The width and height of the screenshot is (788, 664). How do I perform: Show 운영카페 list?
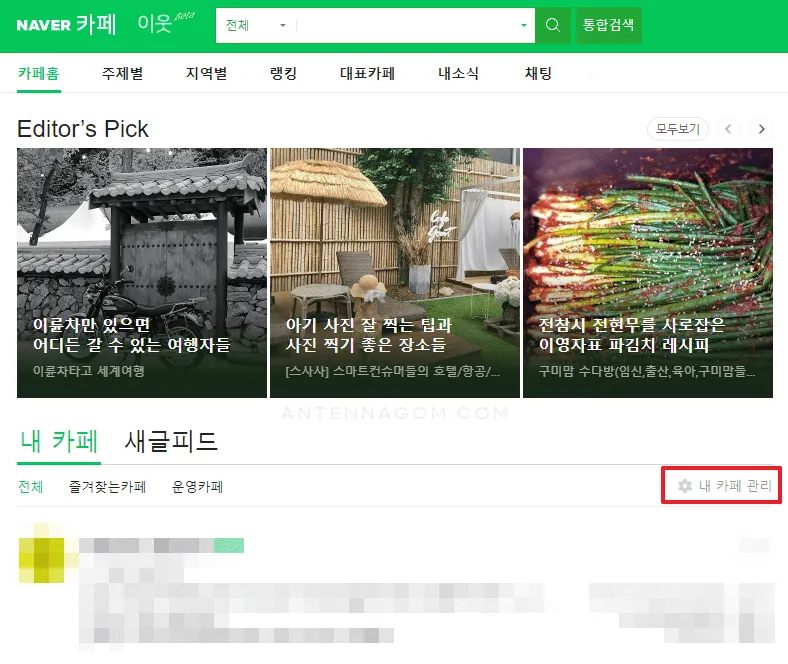[x=197, y=487]
